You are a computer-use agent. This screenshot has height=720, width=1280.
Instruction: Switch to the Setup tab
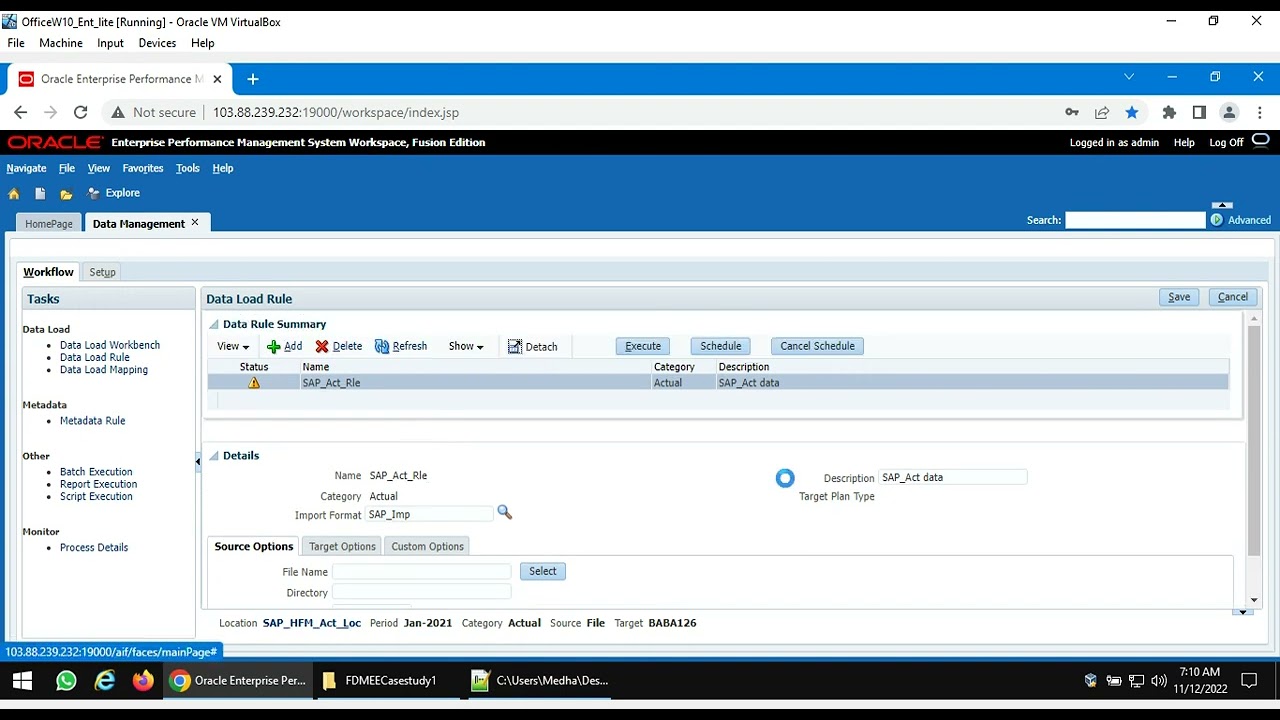click(102, 272)
